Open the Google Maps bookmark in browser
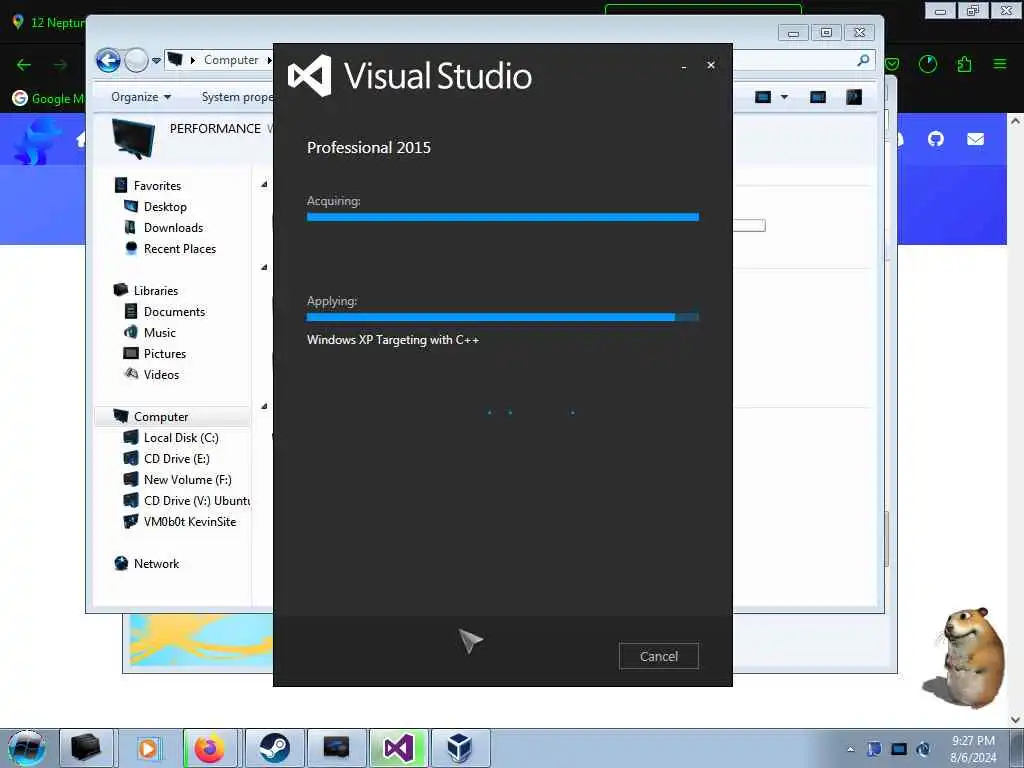This screenshot has width=1024, height=768. coord(48,99)
